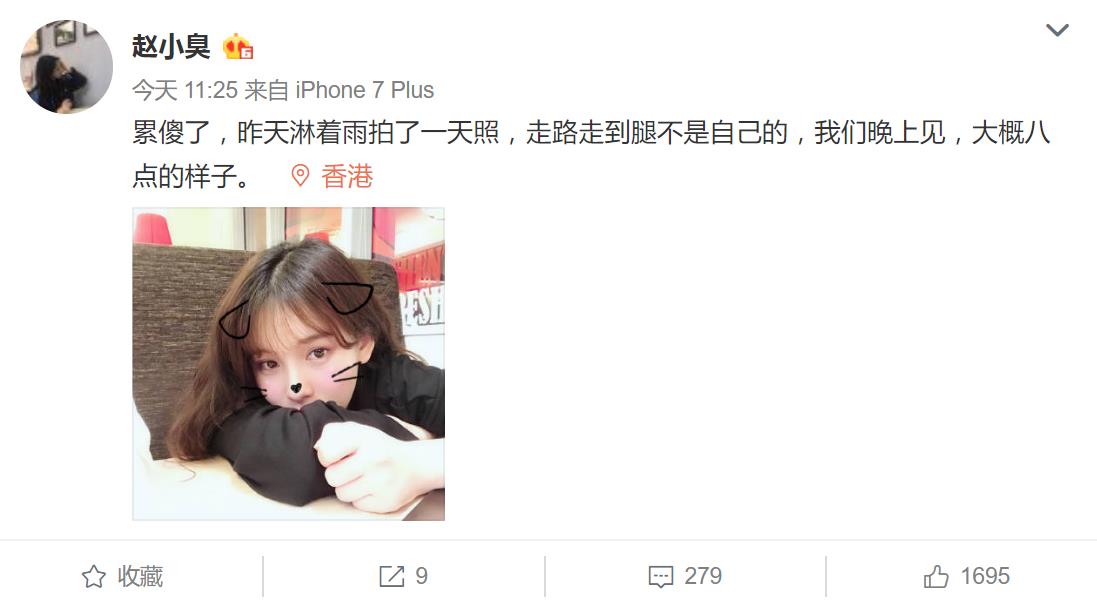Click the comment speech bubble icon

[x=661, y=577]
